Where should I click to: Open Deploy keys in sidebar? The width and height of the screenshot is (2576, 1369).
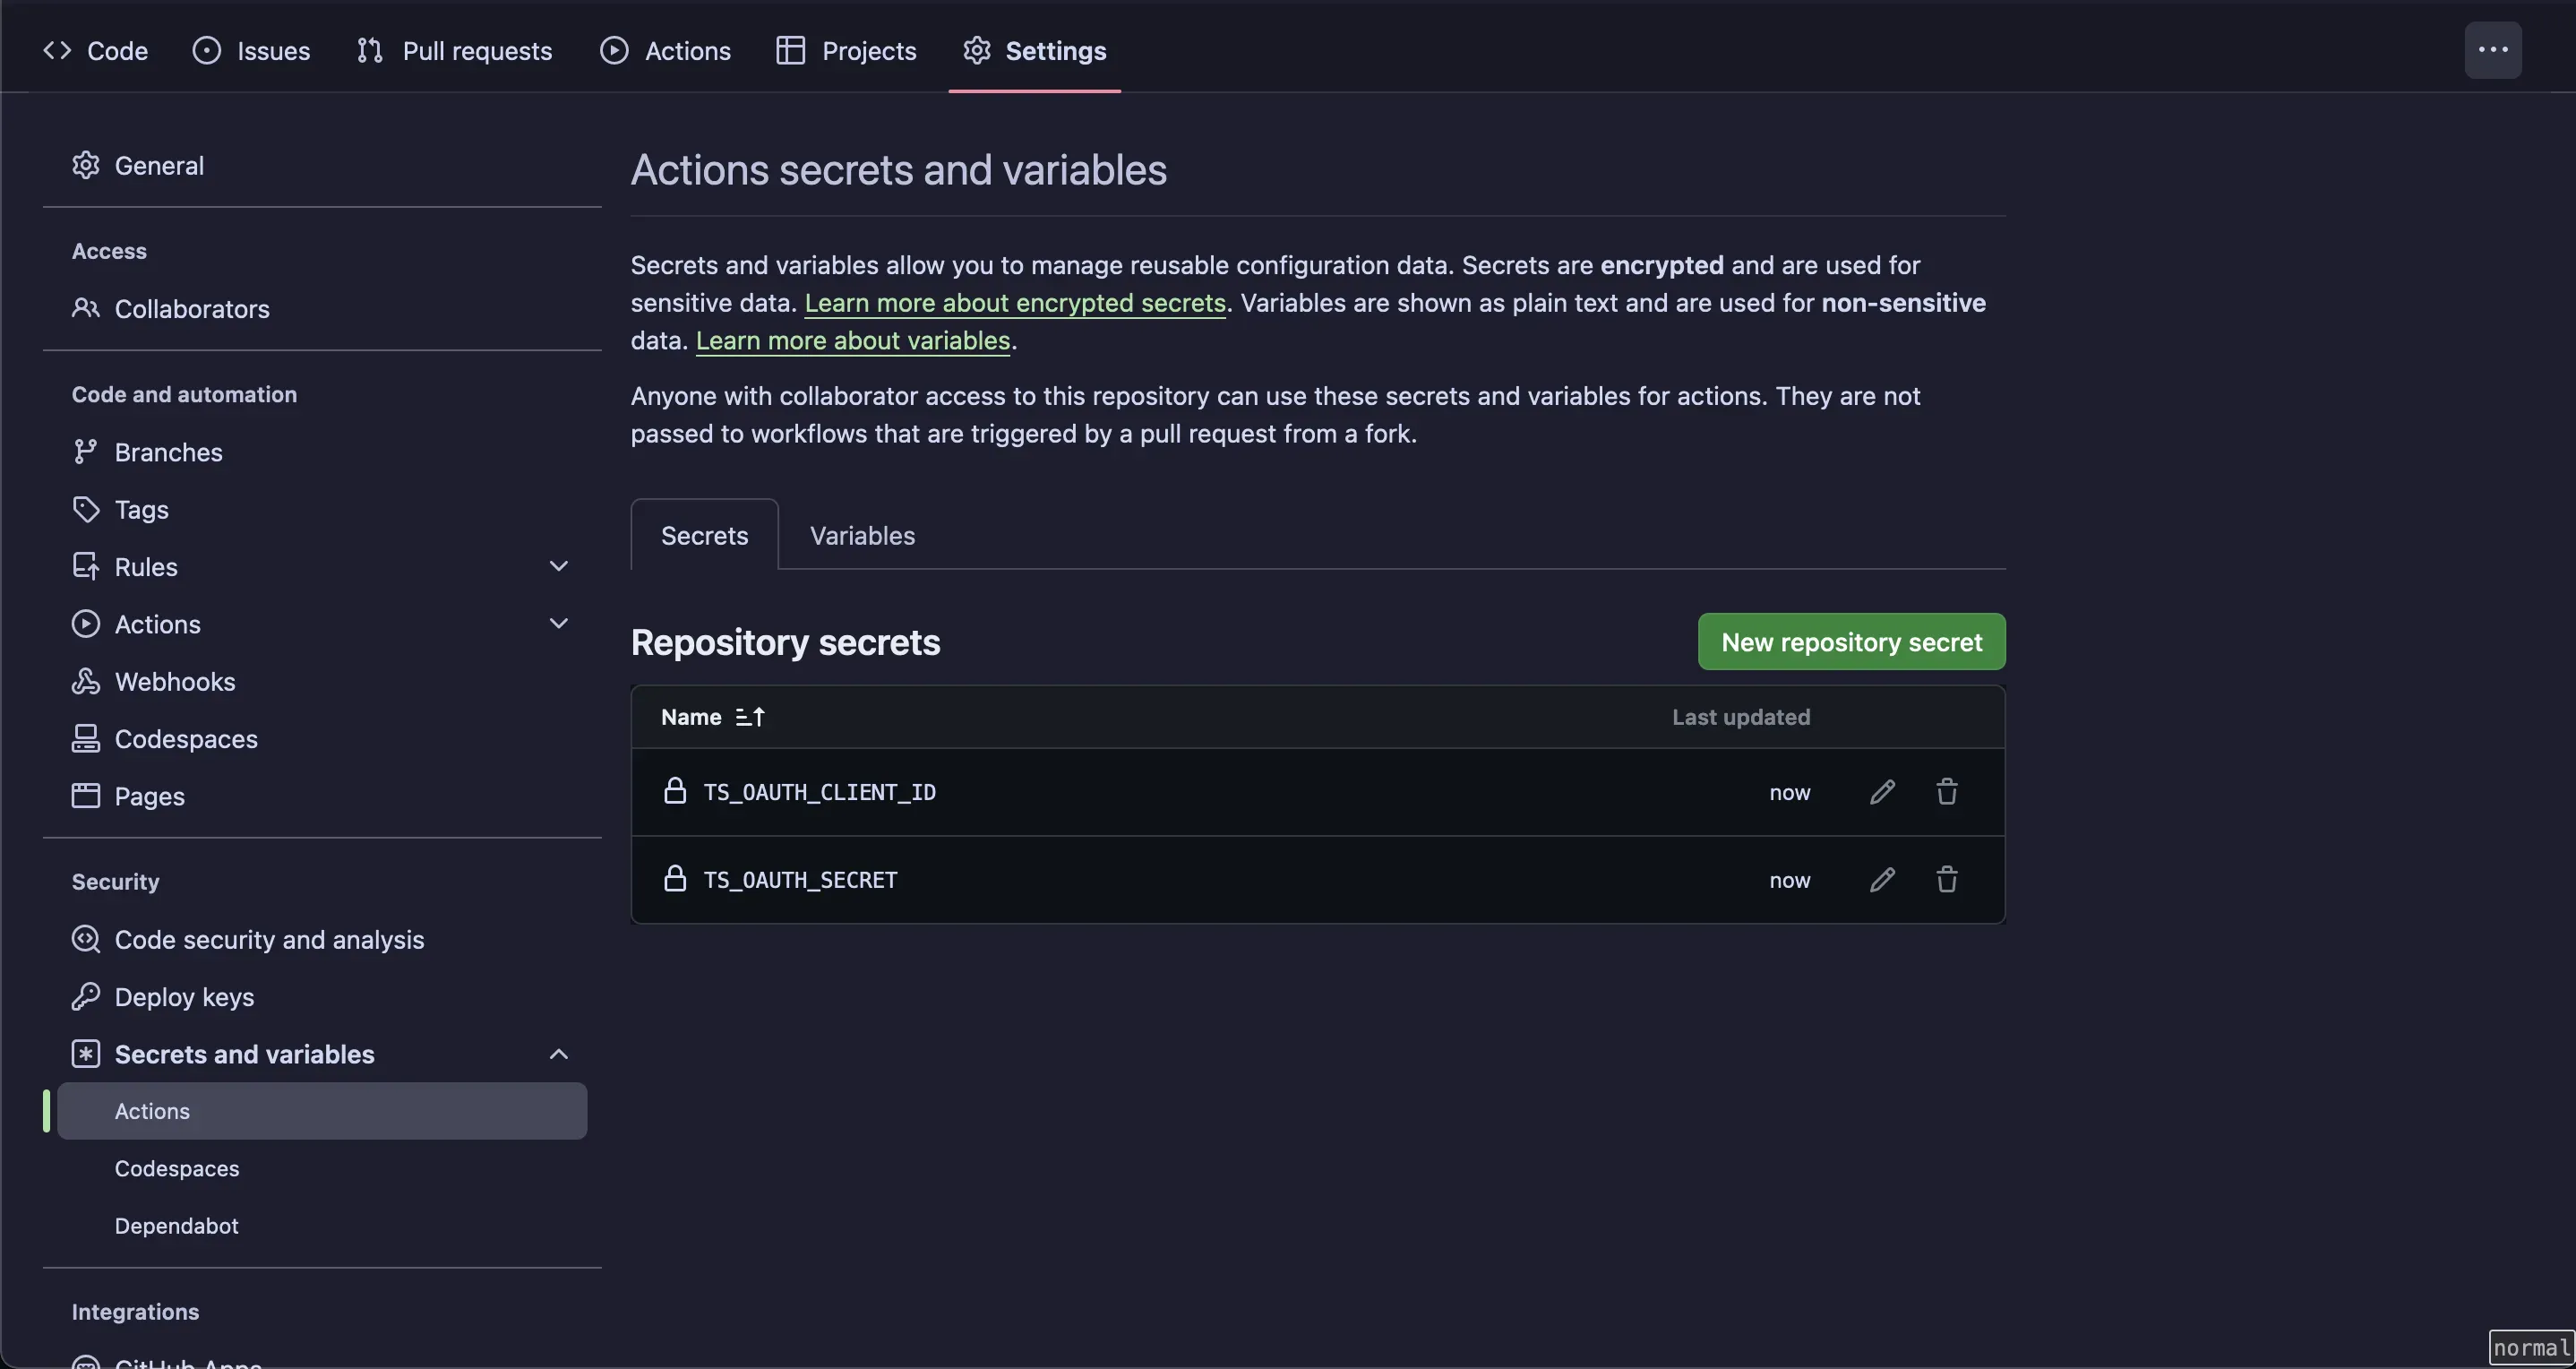pyautogui.click(x=184, y=997)
